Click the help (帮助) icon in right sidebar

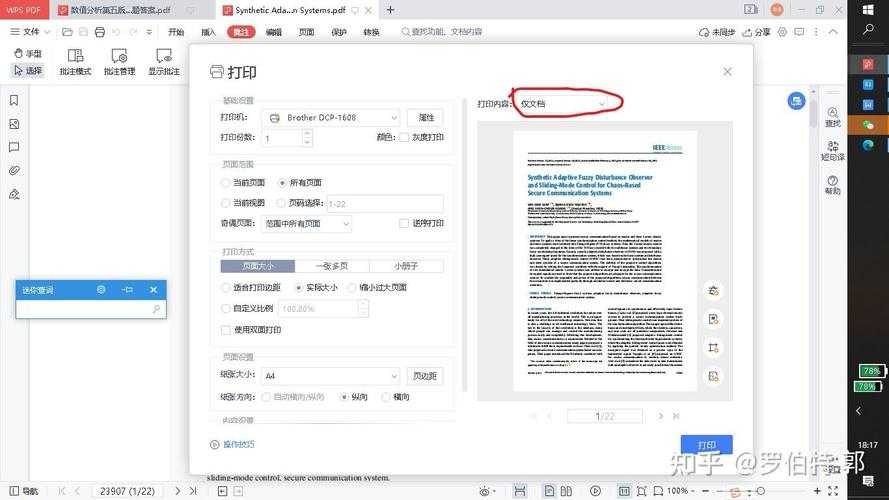point(832,185)
